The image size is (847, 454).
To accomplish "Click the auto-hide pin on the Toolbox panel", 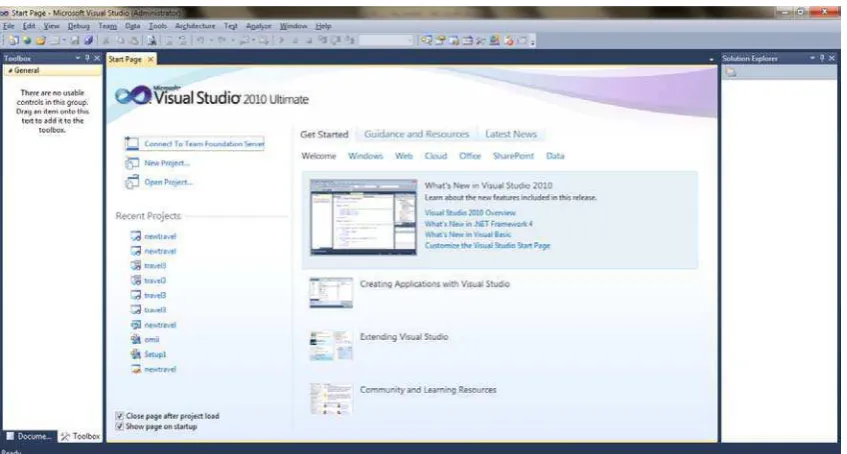I will (88, 58).
